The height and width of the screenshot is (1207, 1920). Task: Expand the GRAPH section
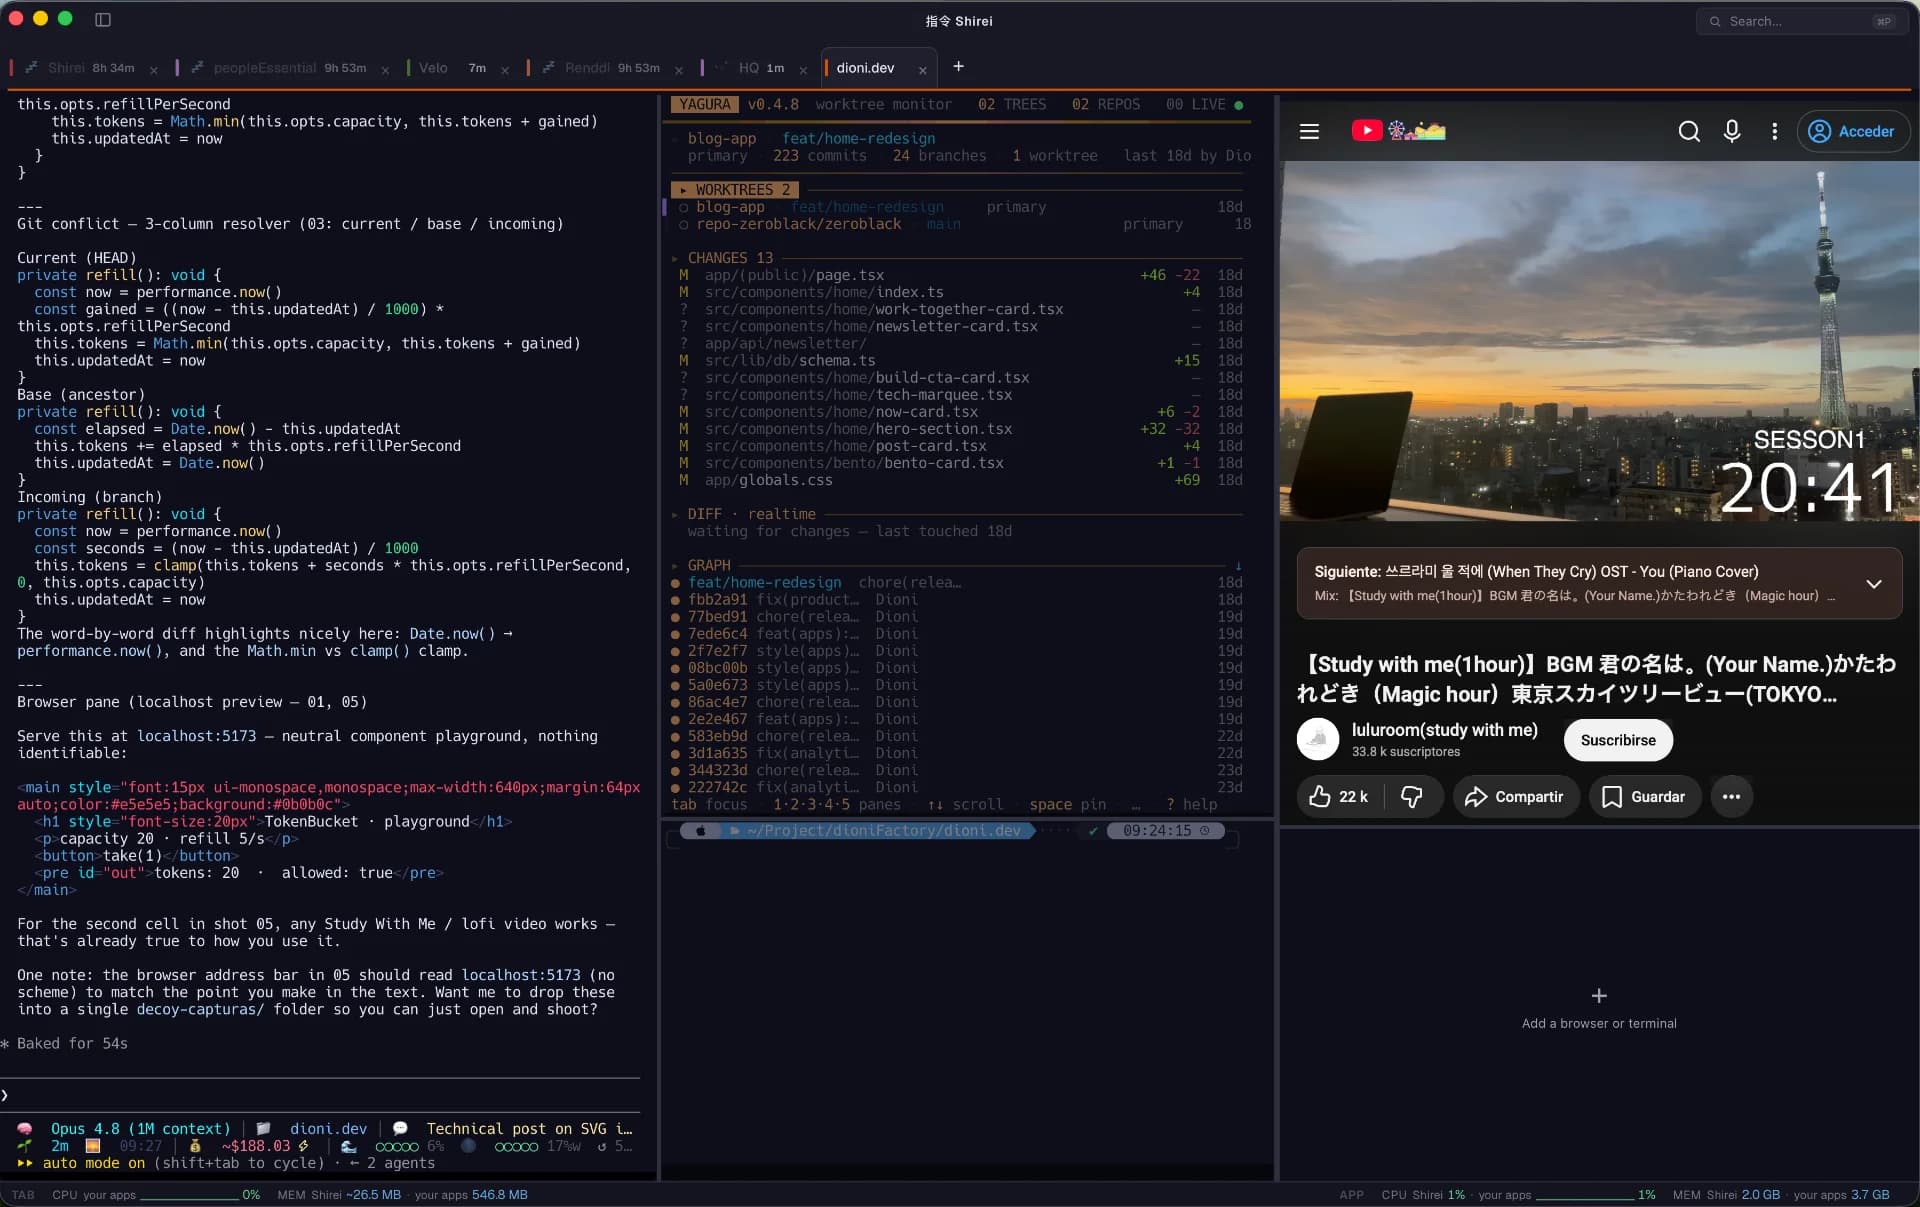[x=701, y=565]
